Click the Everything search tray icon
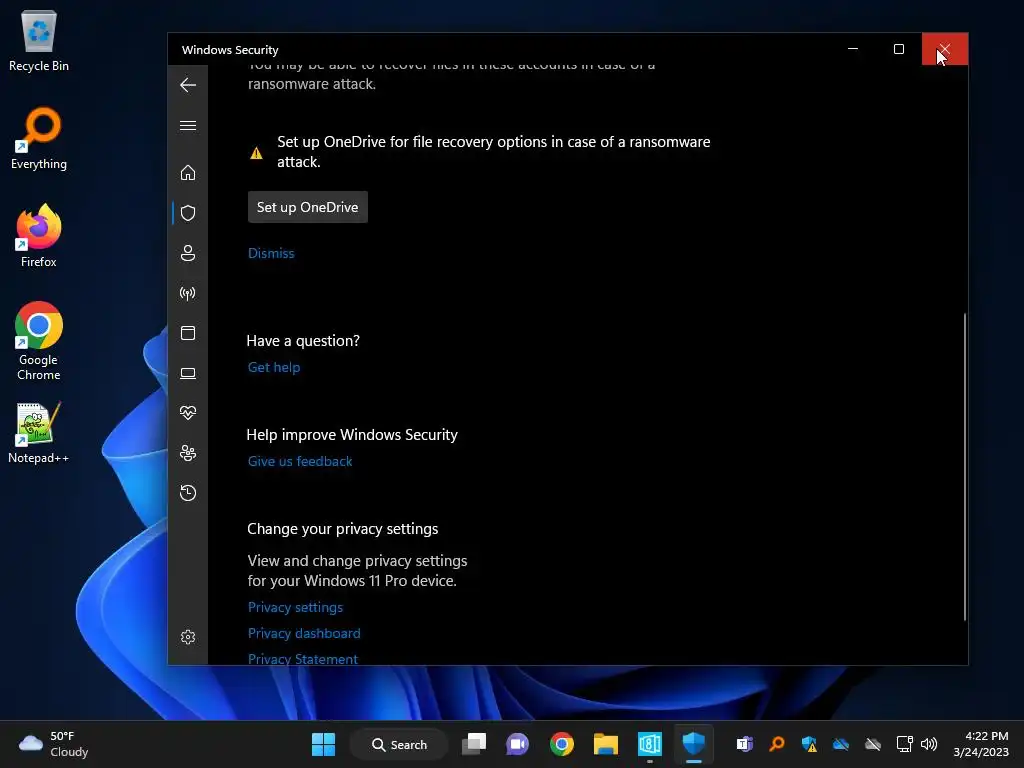 (x=776, y=744)
